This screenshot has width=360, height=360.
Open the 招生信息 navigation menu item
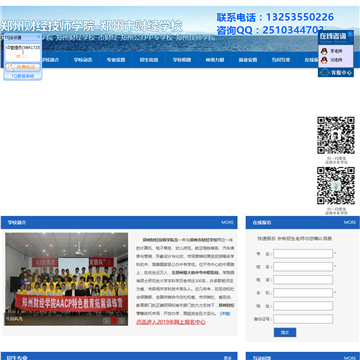point(149,60)
